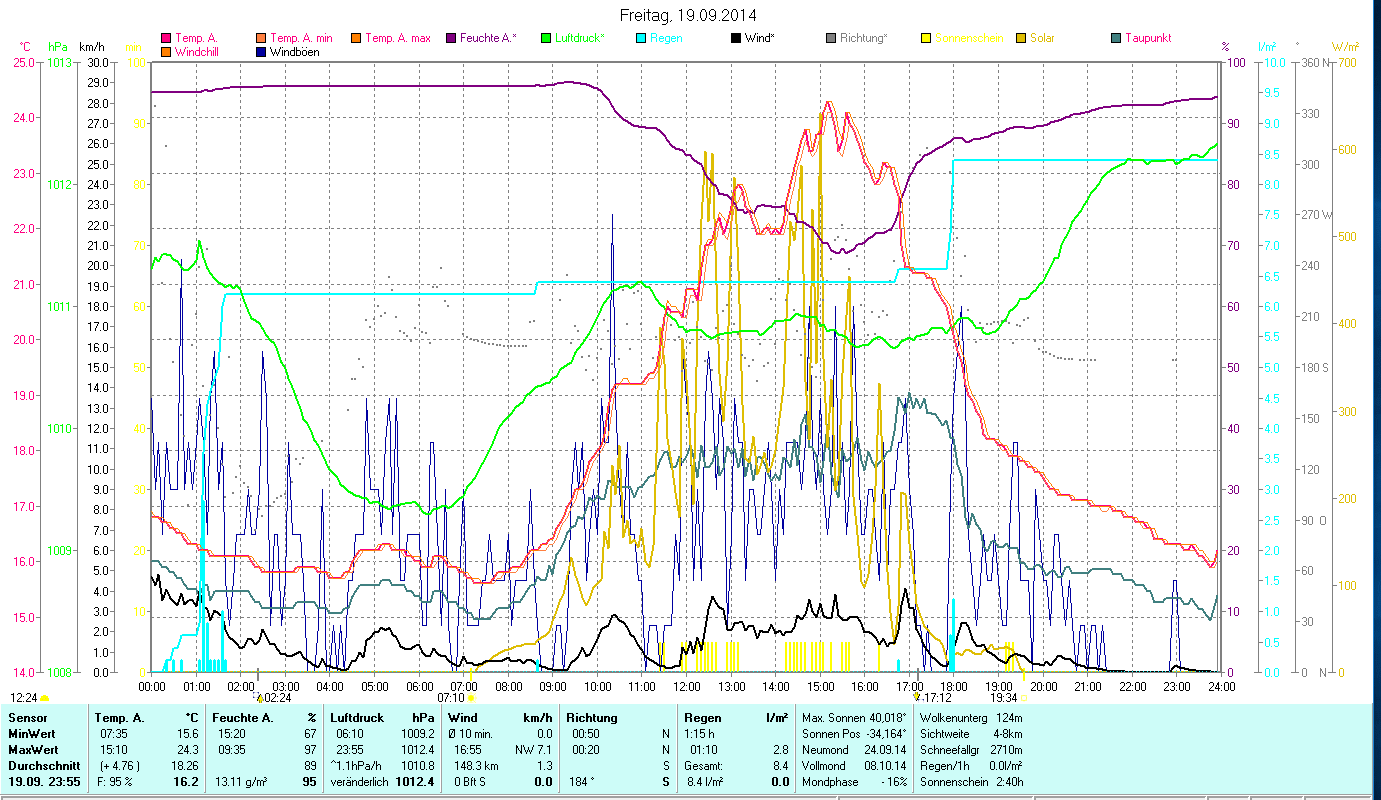Click the '19.09. 23:55' timestamp

(x=44, y=781)
